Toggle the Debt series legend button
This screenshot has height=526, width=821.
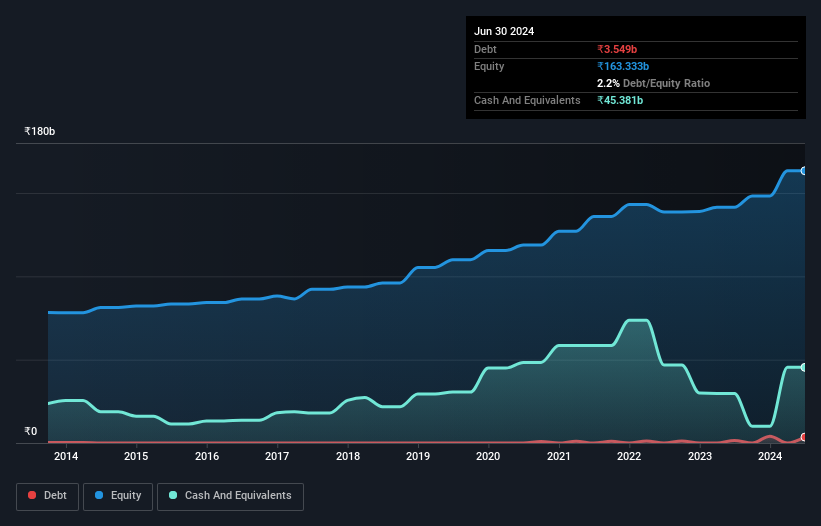[x=47, y=496]
